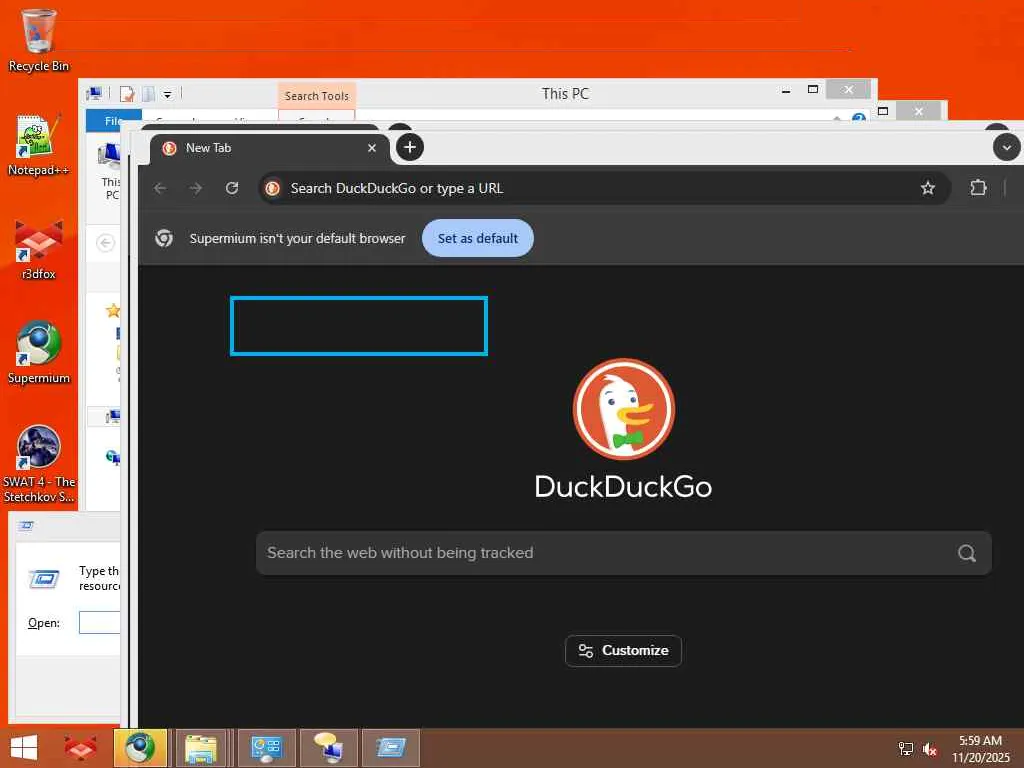Click the Run dialog taskbar button
Screen dimensions: 1024x768
click(x=391, y=748)
